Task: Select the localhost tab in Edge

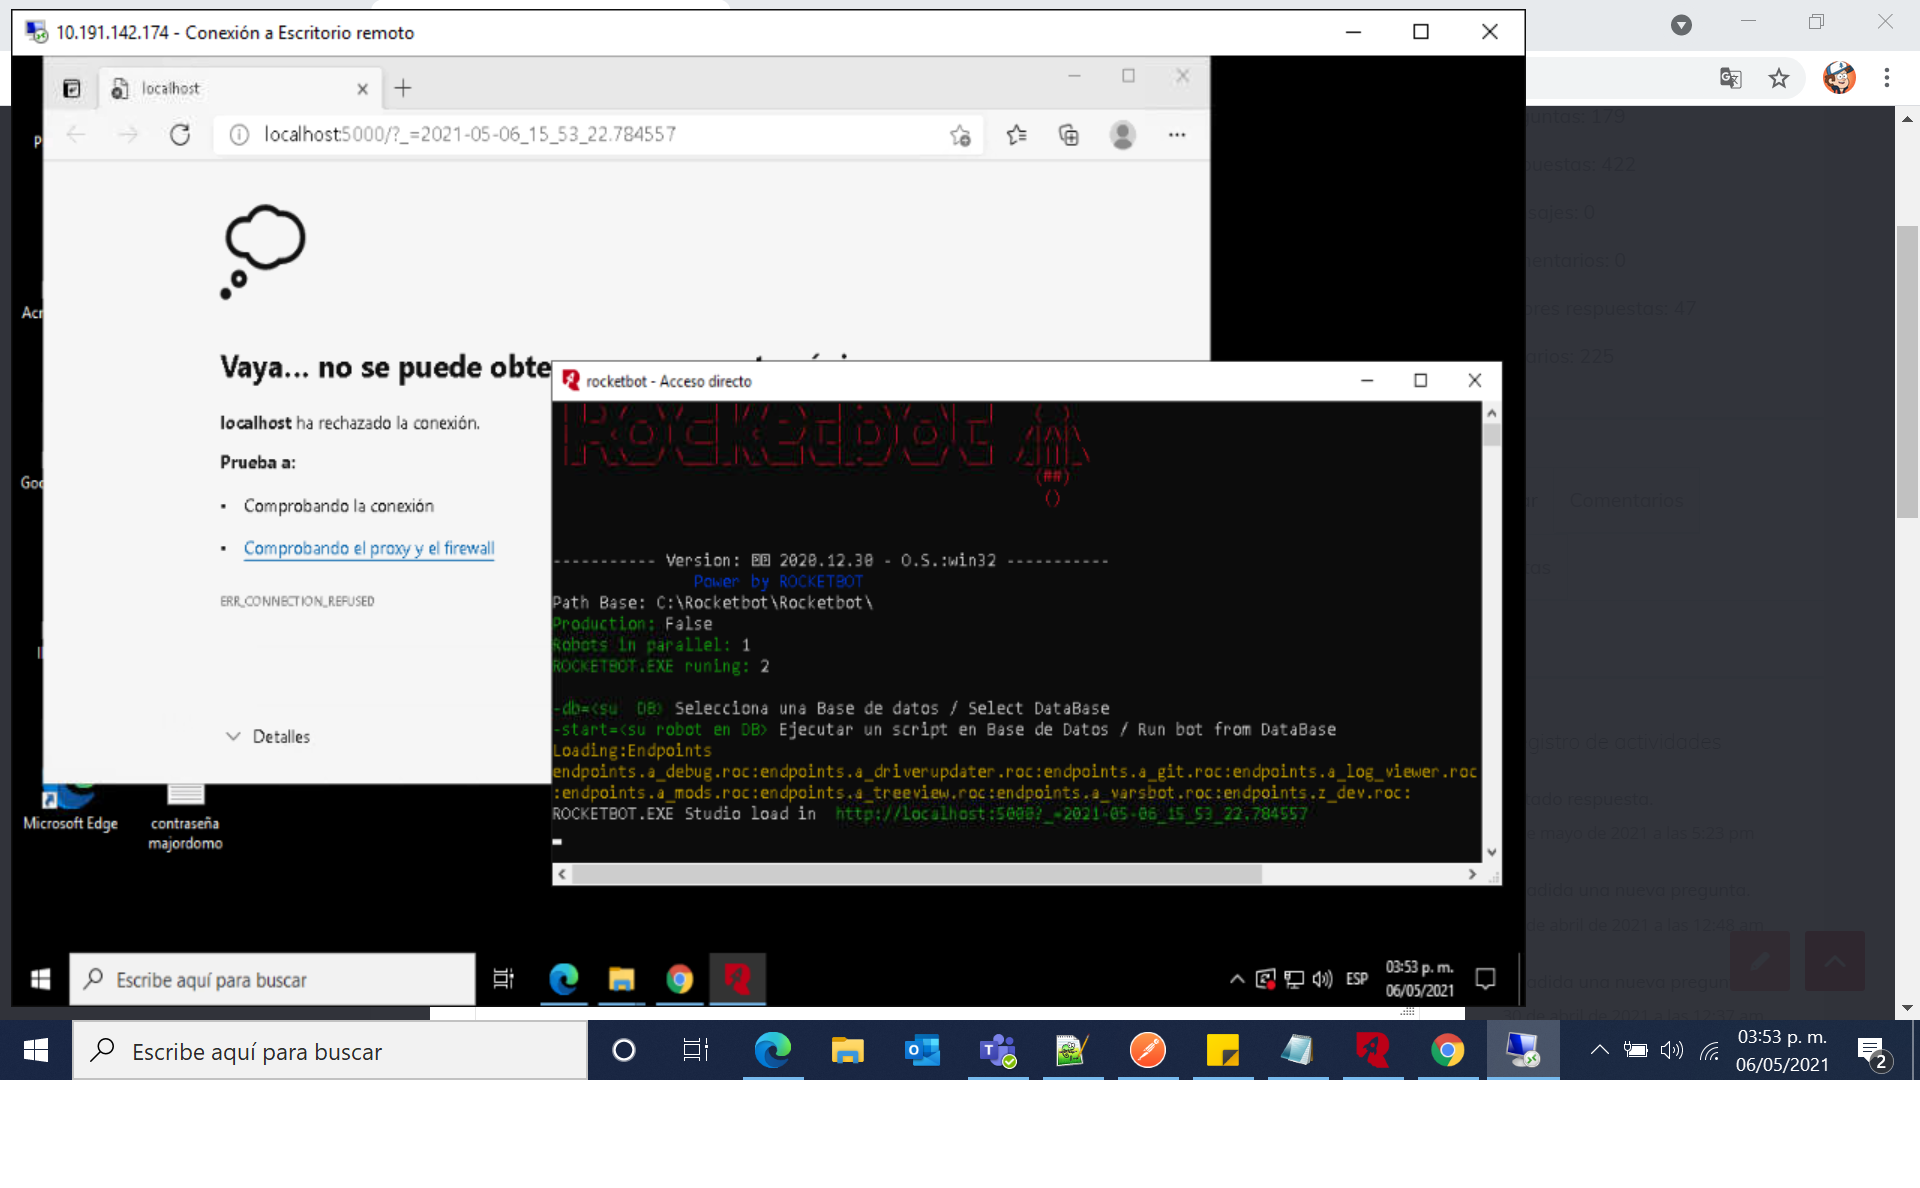Action: coord(238,88)
